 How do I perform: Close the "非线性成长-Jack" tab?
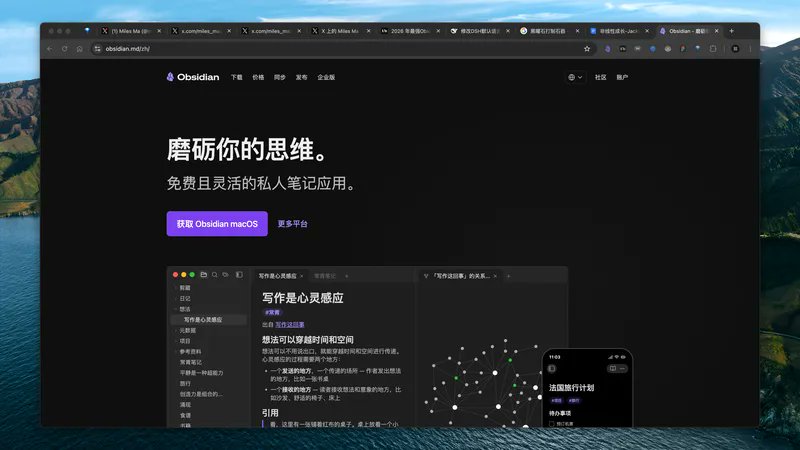pyautogui.click(x=647, y=31)
